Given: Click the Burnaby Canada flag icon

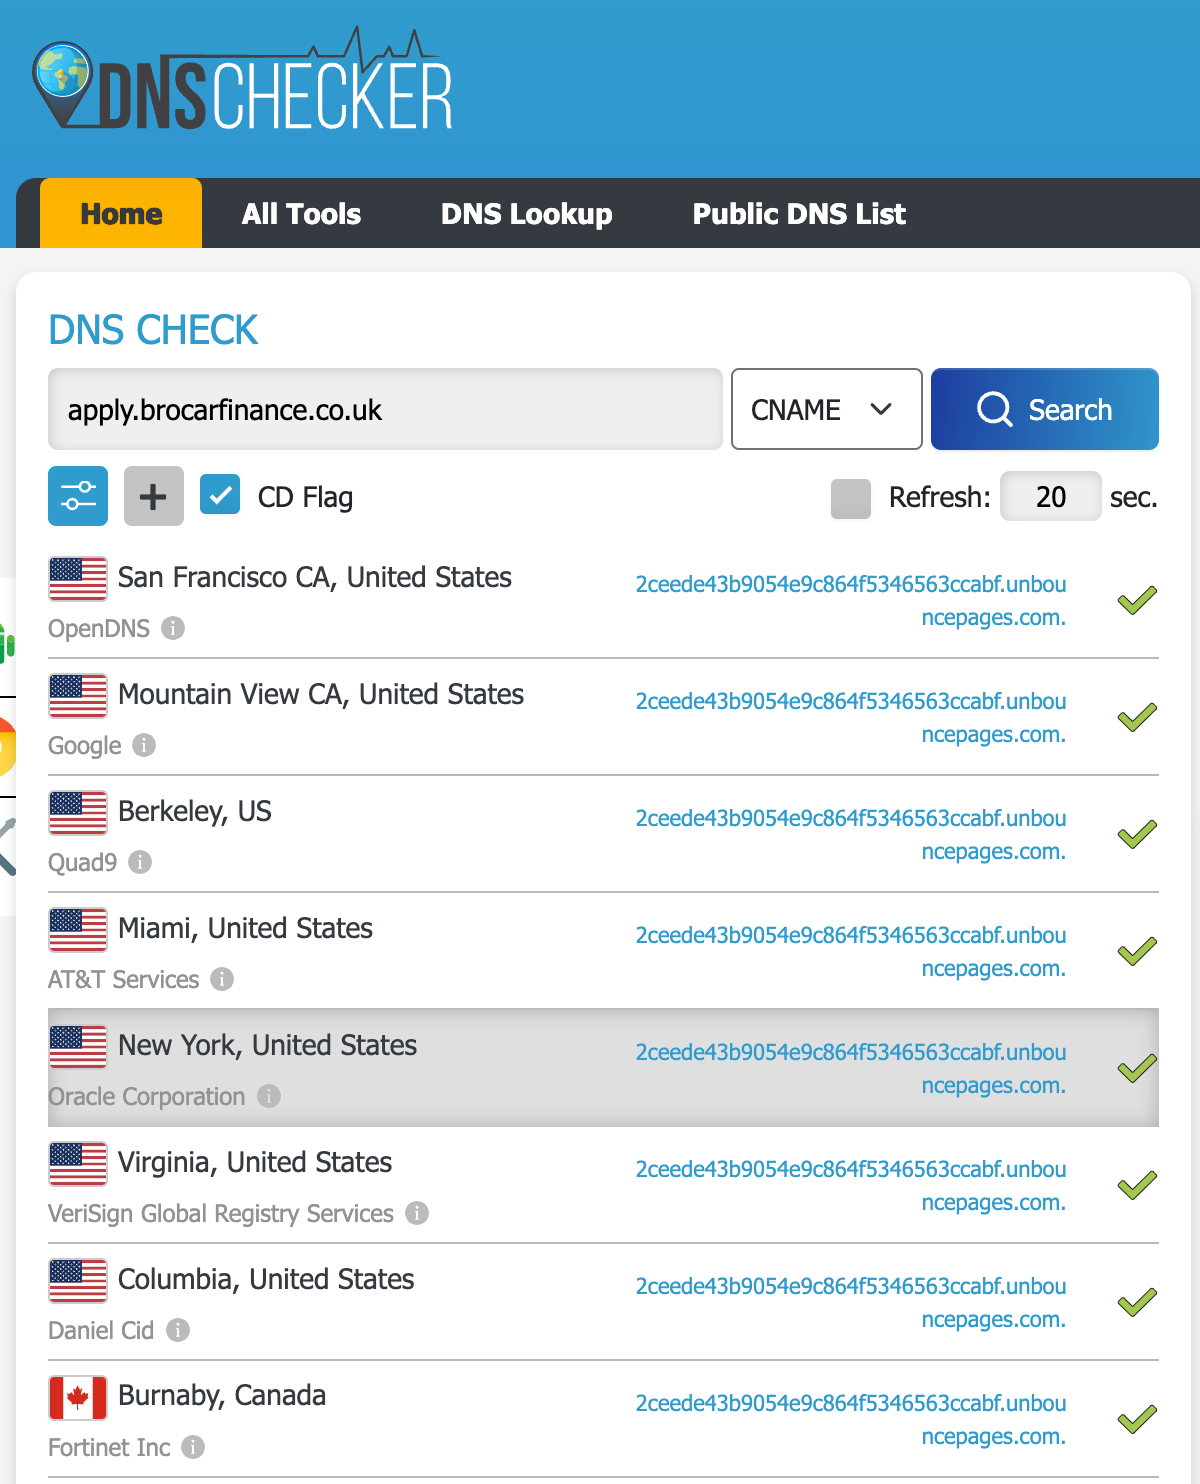Looking at the screenshot, I should point(78,1398).
